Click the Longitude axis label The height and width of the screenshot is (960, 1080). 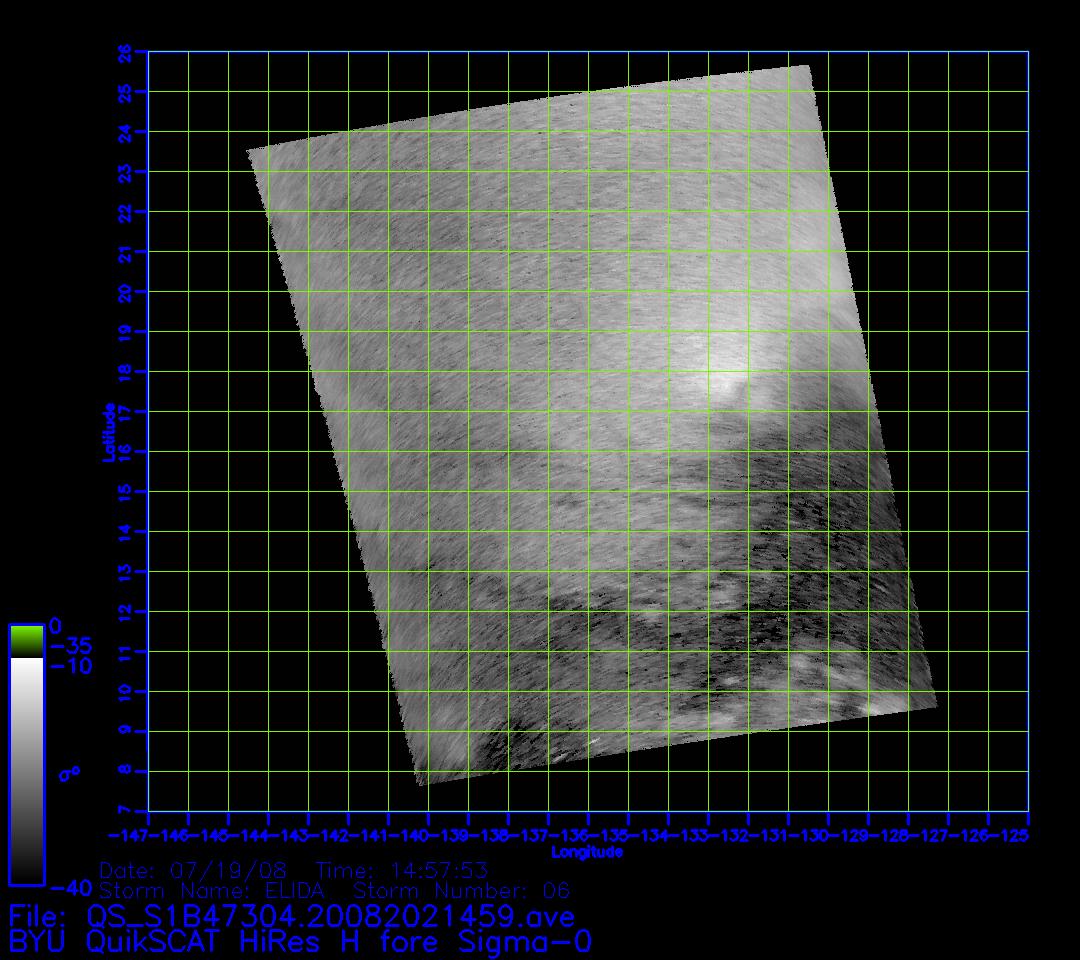(x=587, y=852)
